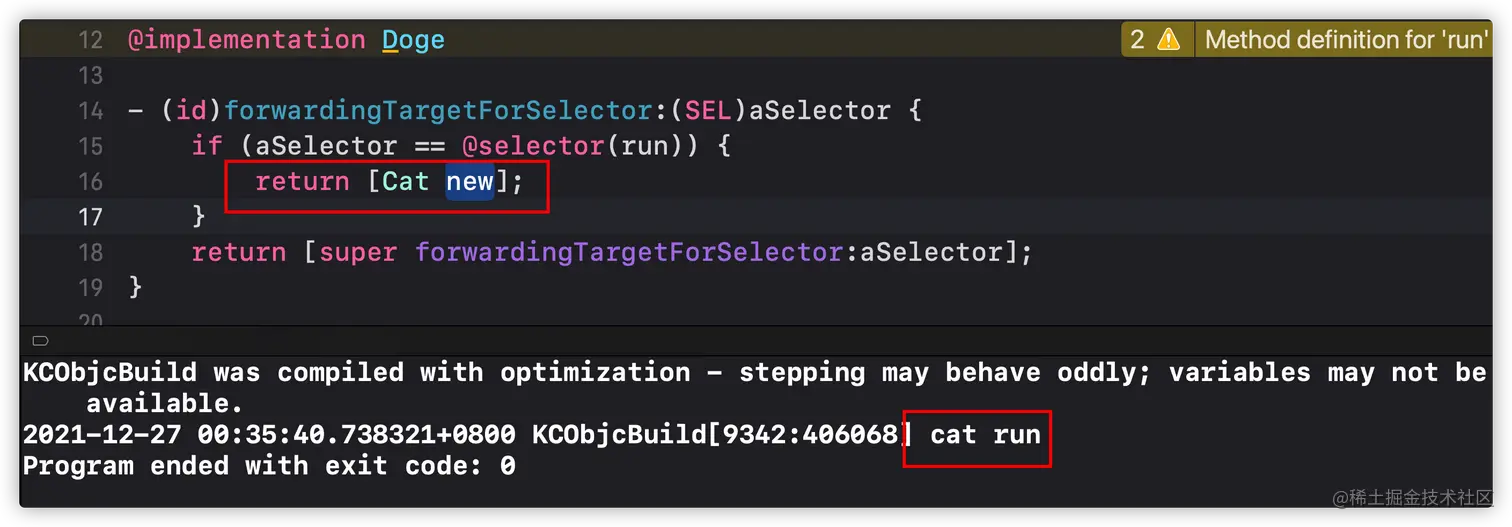Toggle breakpoints icon in debug bar
The image size is (1512, 527).
[x=39, y=341]
